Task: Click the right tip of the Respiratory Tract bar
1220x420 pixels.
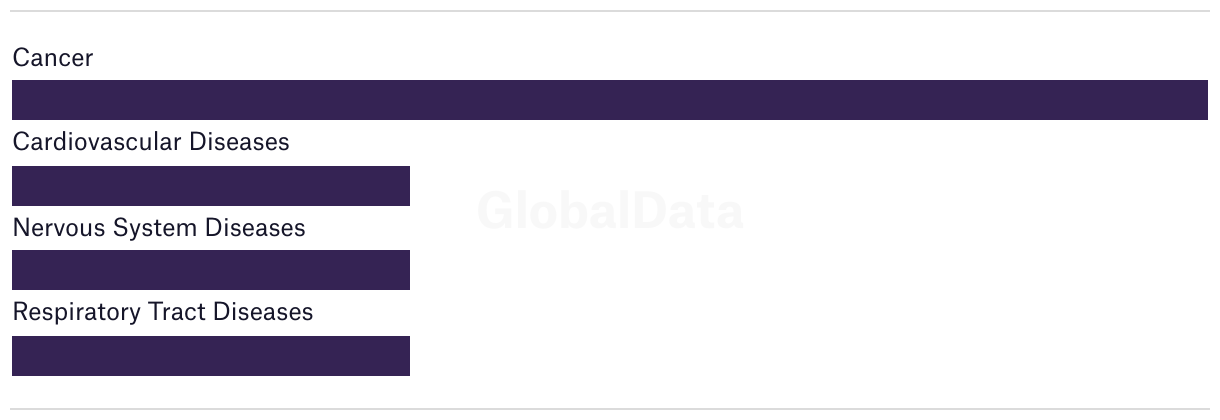Action: click(405, 356)
